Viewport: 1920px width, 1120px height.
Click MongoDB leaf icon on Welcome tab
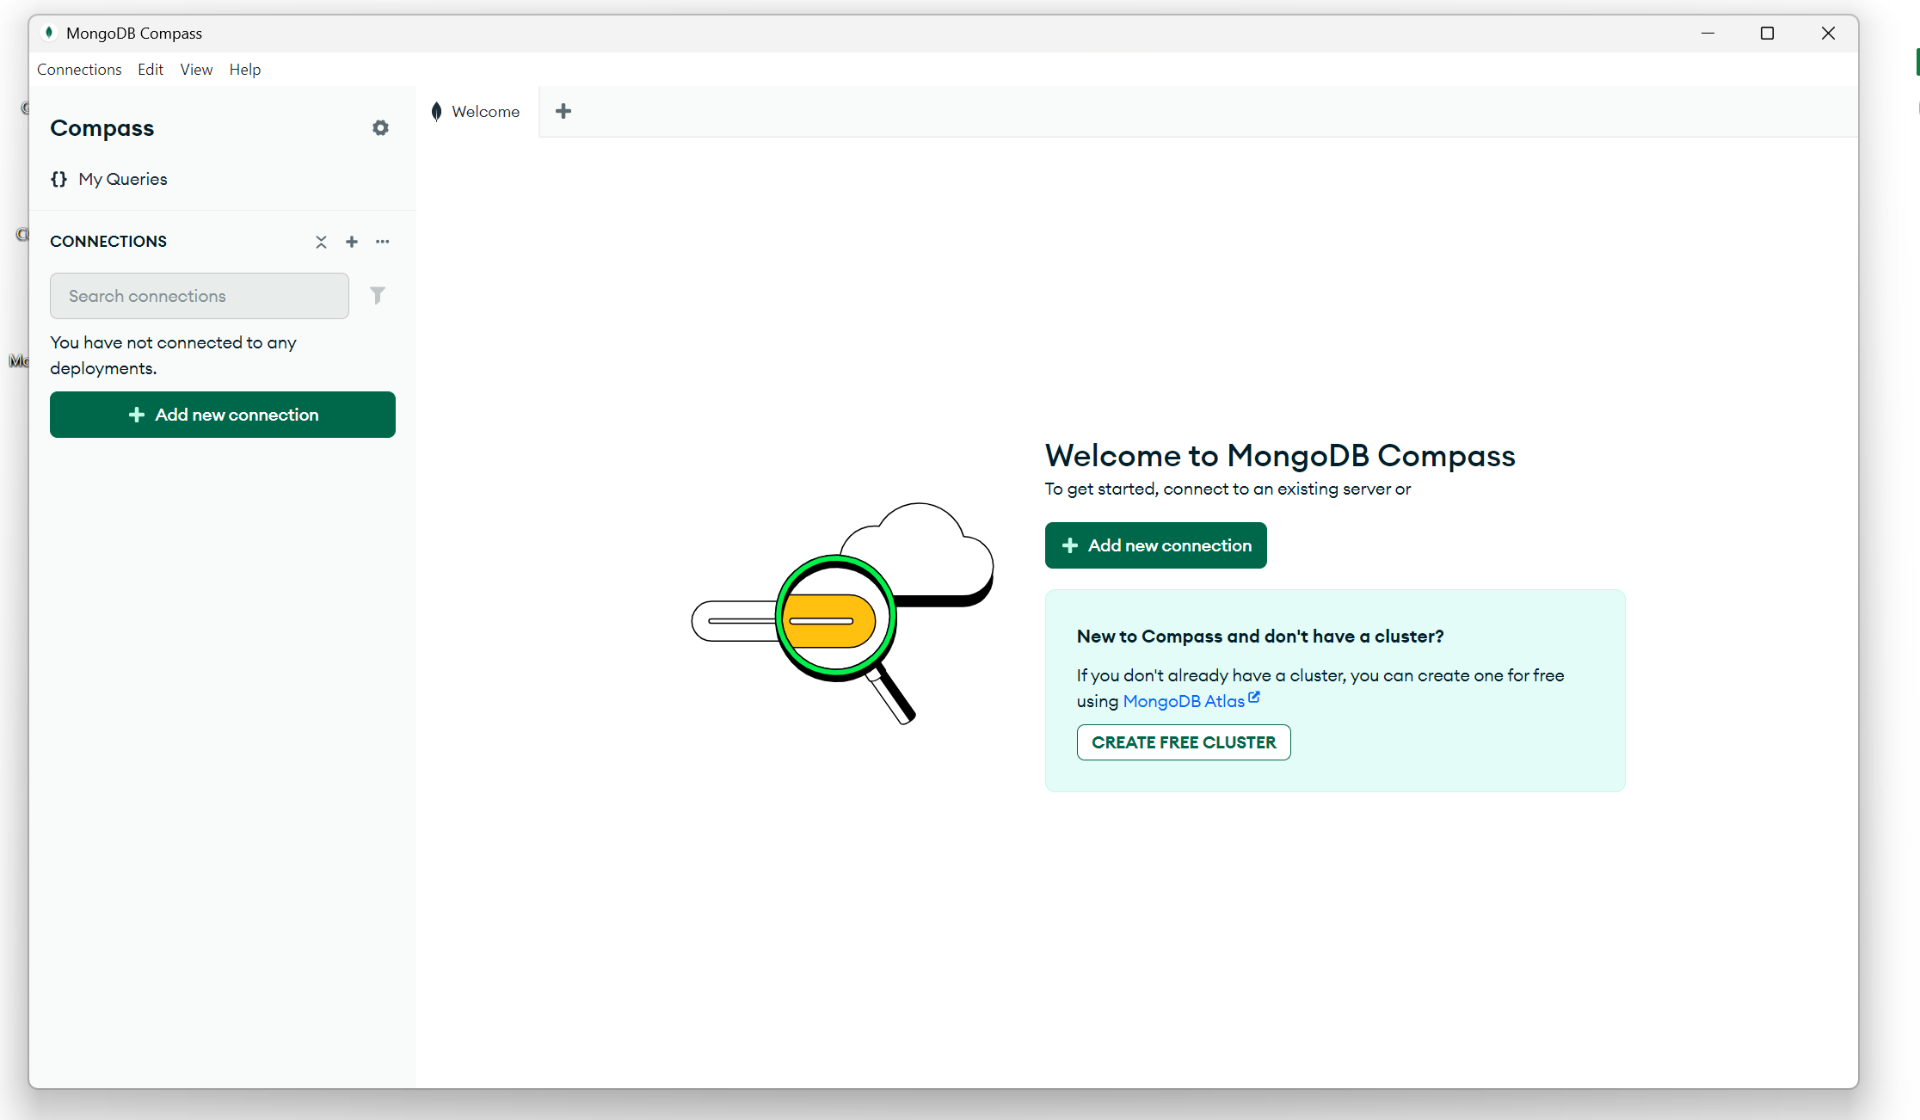[436, 111]
